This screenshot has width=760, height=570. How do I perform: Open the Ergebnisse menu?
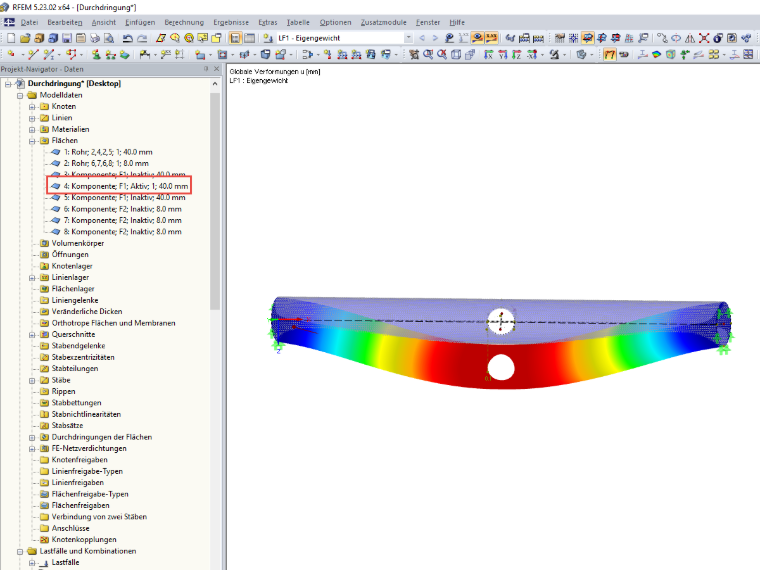click(x=231, y=22)
